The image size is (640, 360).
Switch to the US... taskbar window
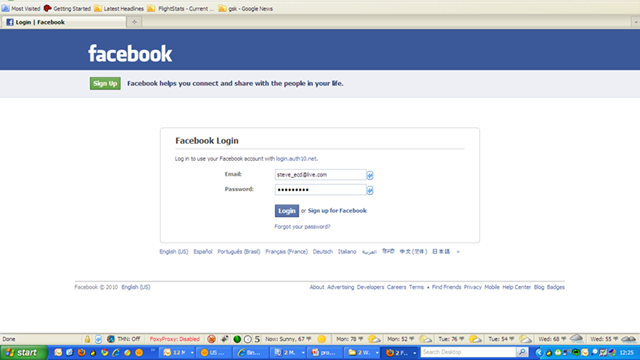click(x=215, y=352)
